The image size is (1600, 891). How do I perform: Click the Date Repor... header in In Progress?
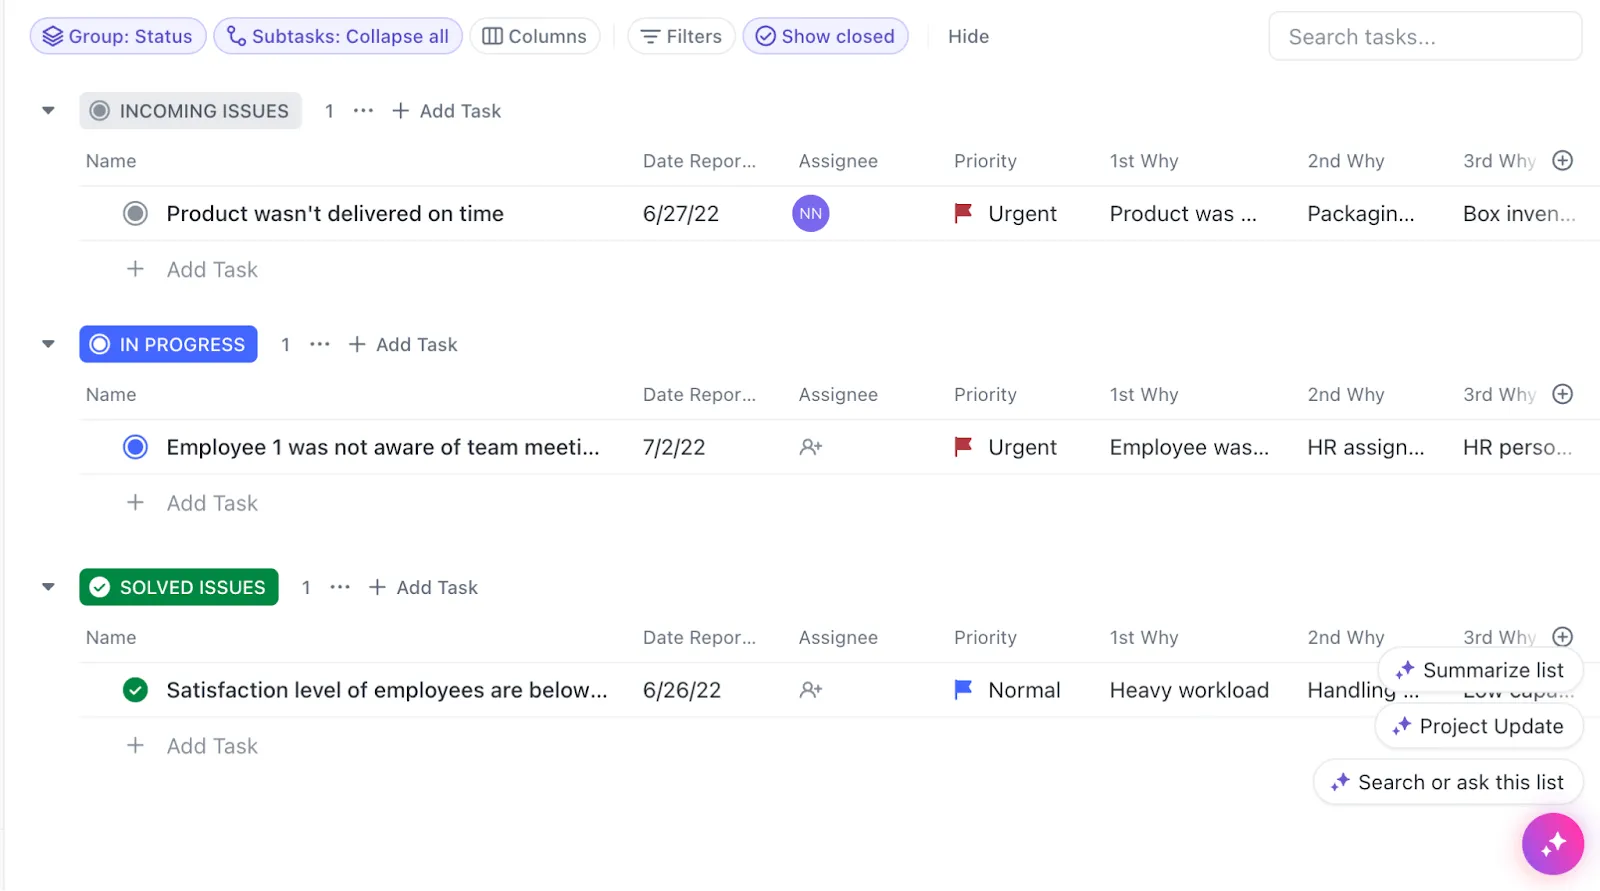(699, 394)
